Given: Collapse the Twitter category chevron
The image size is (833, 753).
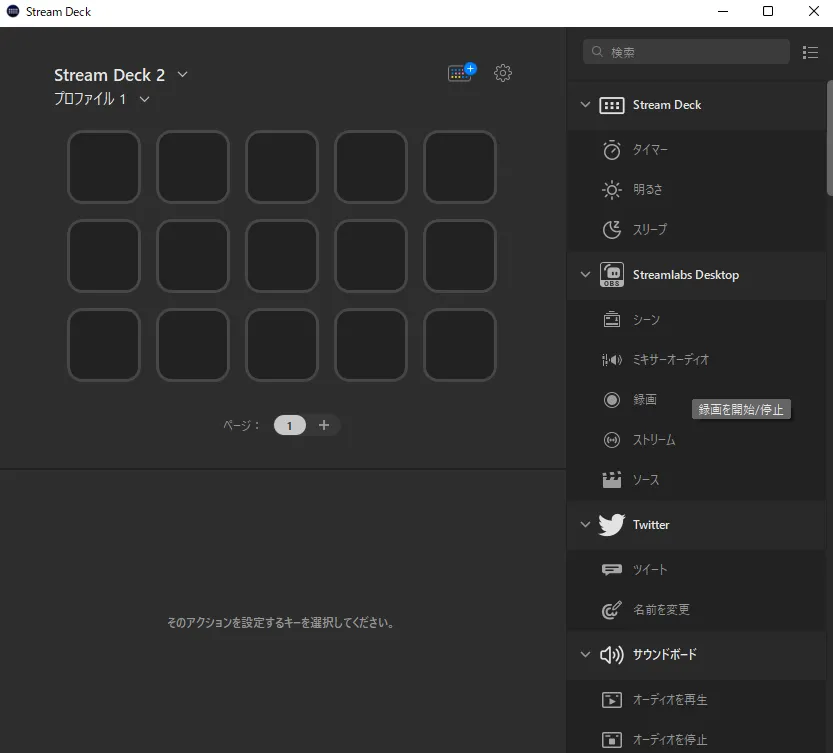Looking at the screenshot, I should click(x=585, y=524).
